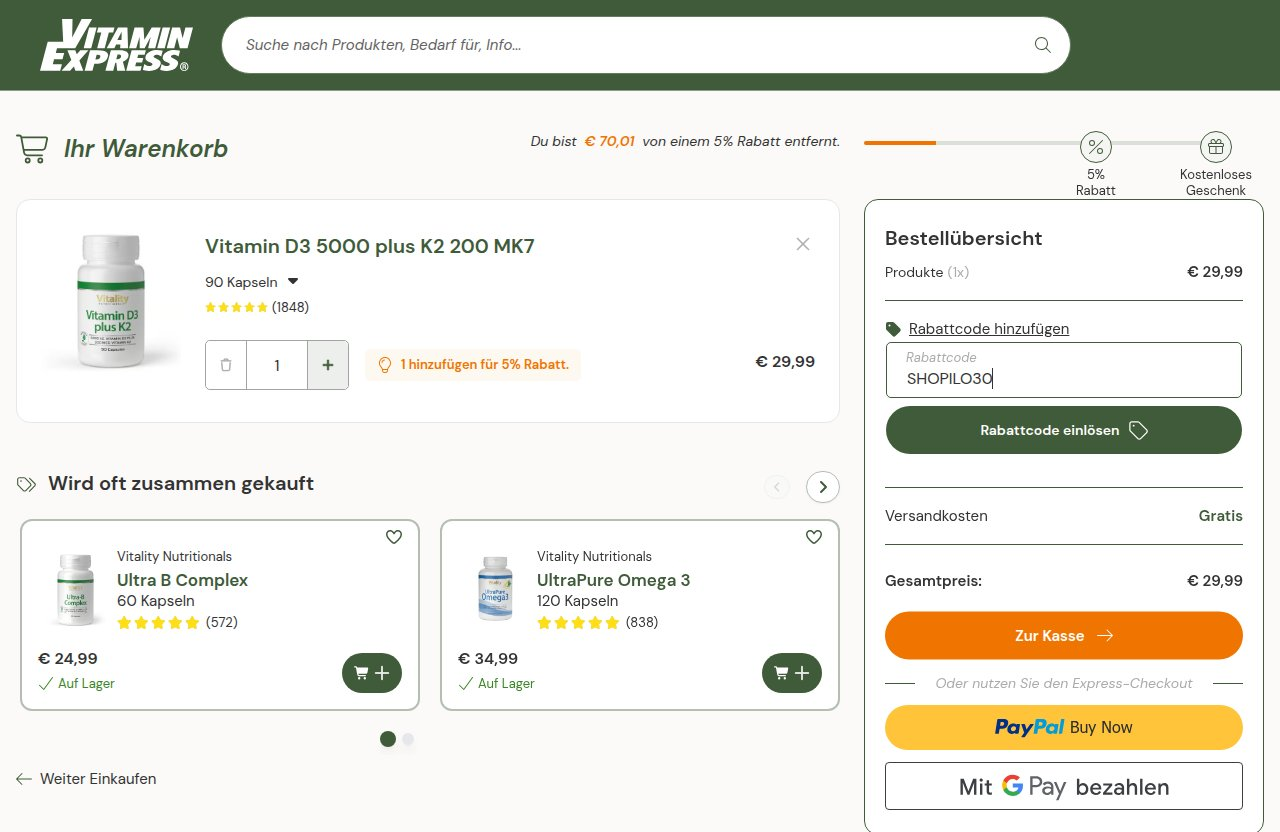This screenshot has width=1280, height=832.
Task: Choose Mit Google Pay bezahlen
Action: 1064,786
